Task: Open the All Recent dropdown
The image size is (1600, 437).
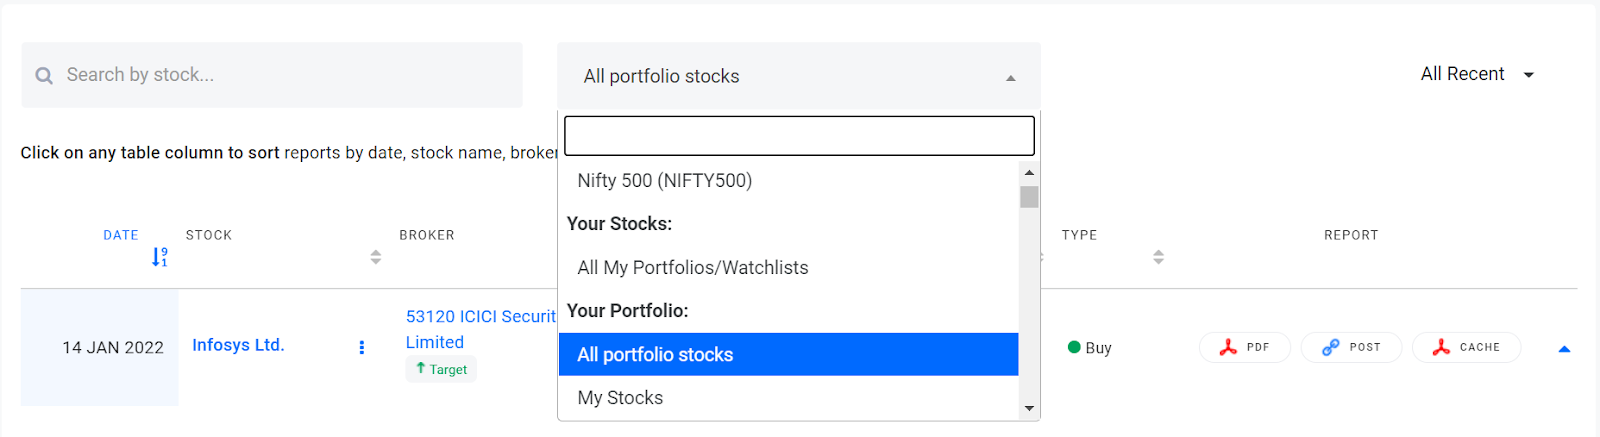Action: [1477, 74]
